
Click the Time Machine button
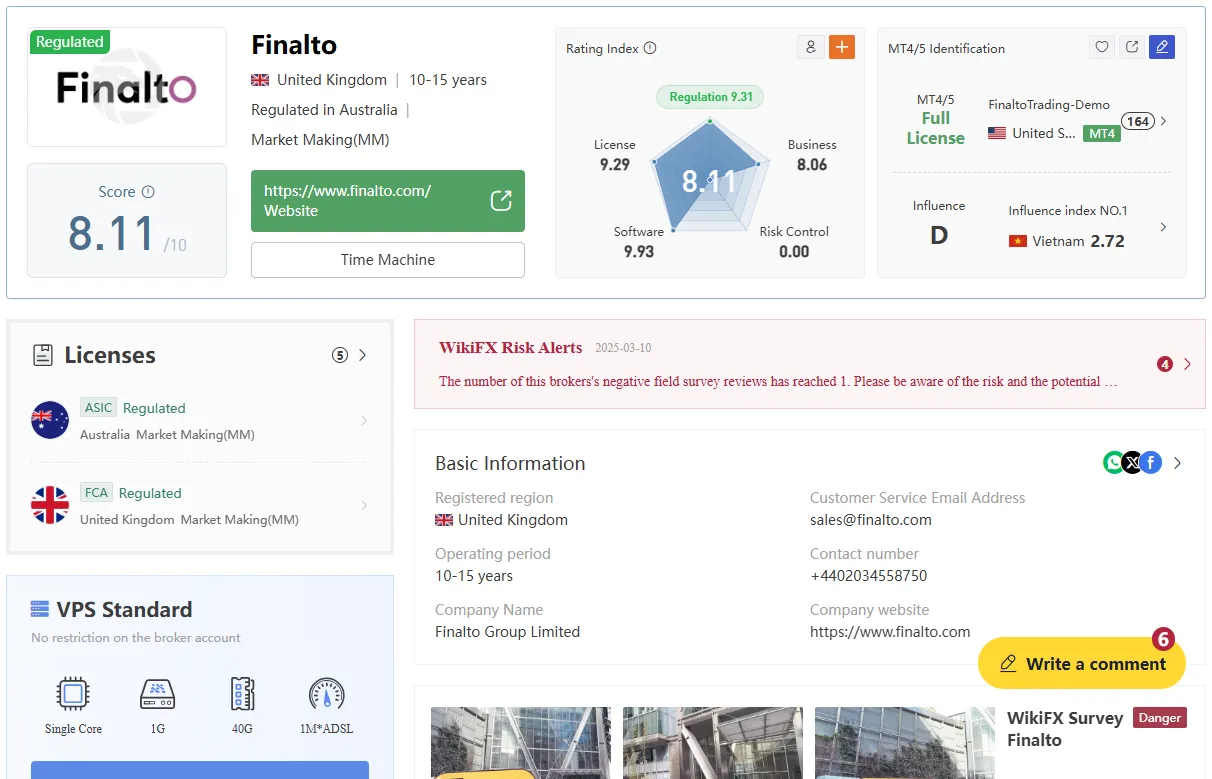[x=388, y=260]
